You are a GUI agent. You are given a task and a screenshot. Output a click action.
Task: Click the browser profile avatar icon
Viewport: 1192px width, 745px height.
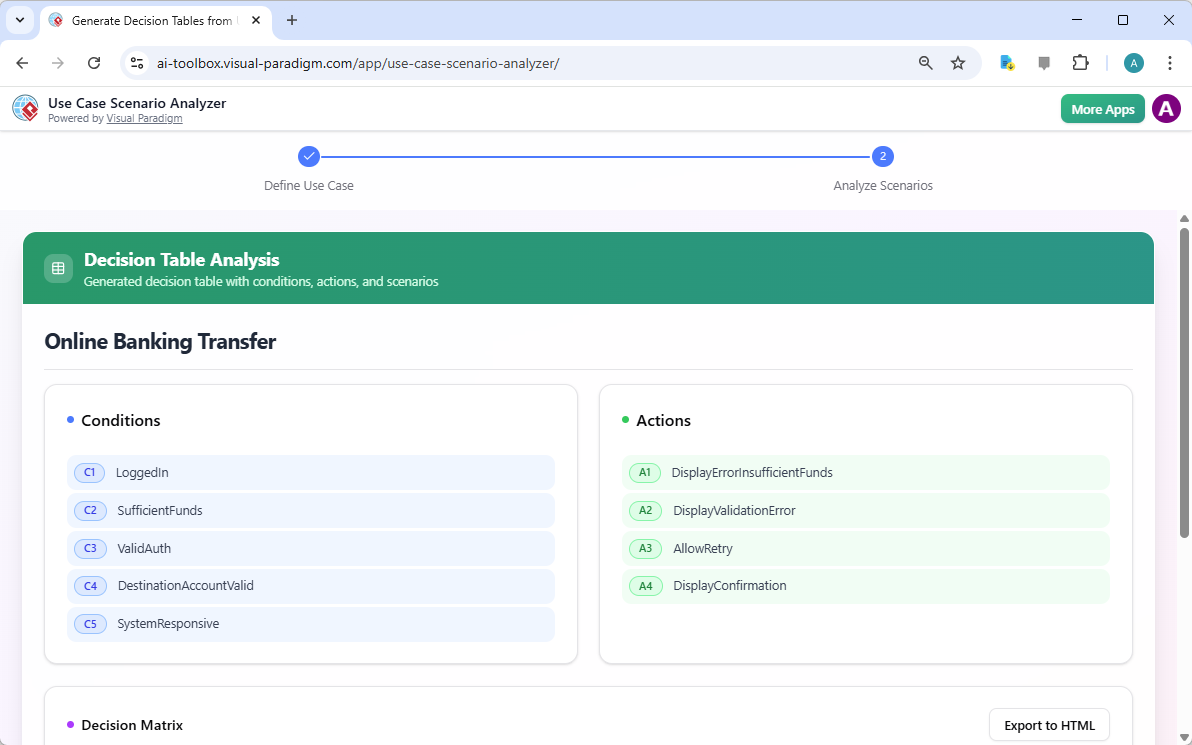tap(1133, 62)
